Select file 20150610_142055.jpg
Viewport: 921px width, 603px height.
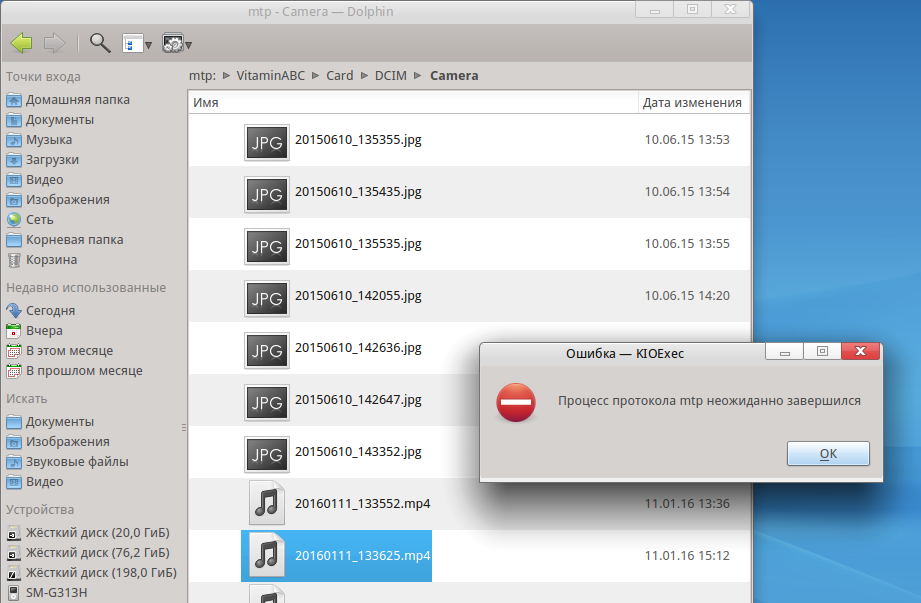[x=358, y=296]
